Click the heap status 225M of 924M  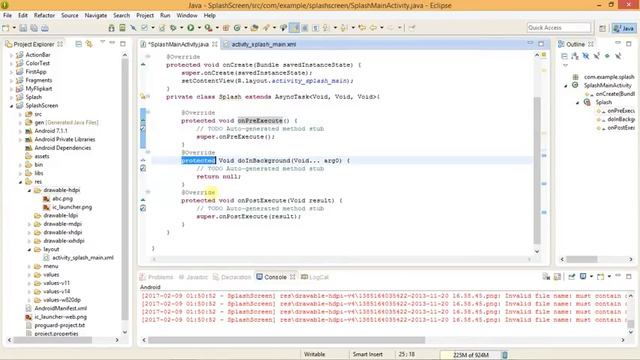coord(470,355)
